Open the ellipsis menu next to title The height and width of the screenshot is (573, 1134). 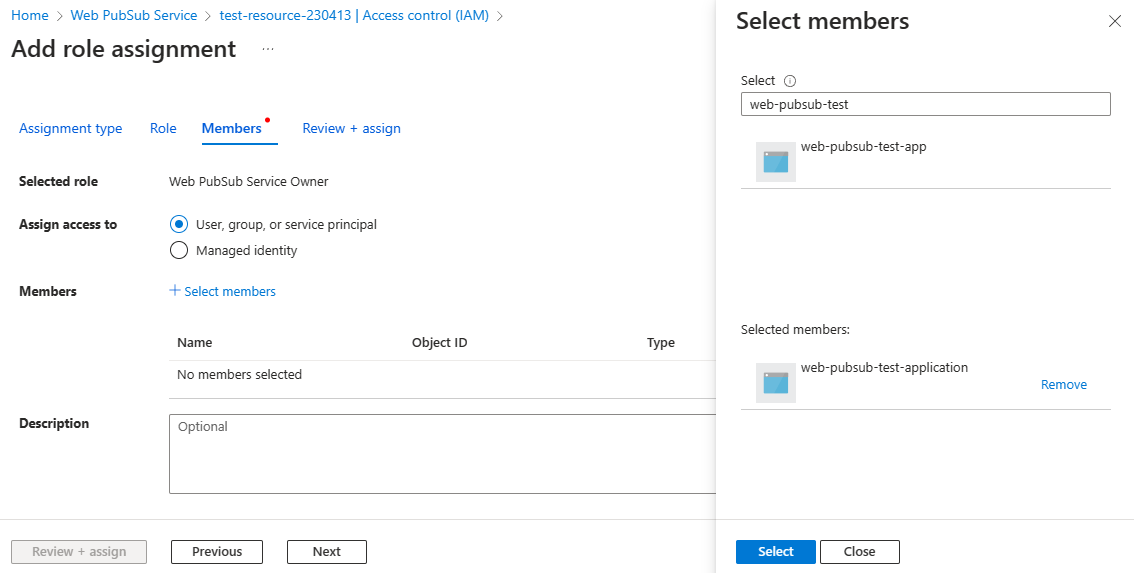(268, 49)
